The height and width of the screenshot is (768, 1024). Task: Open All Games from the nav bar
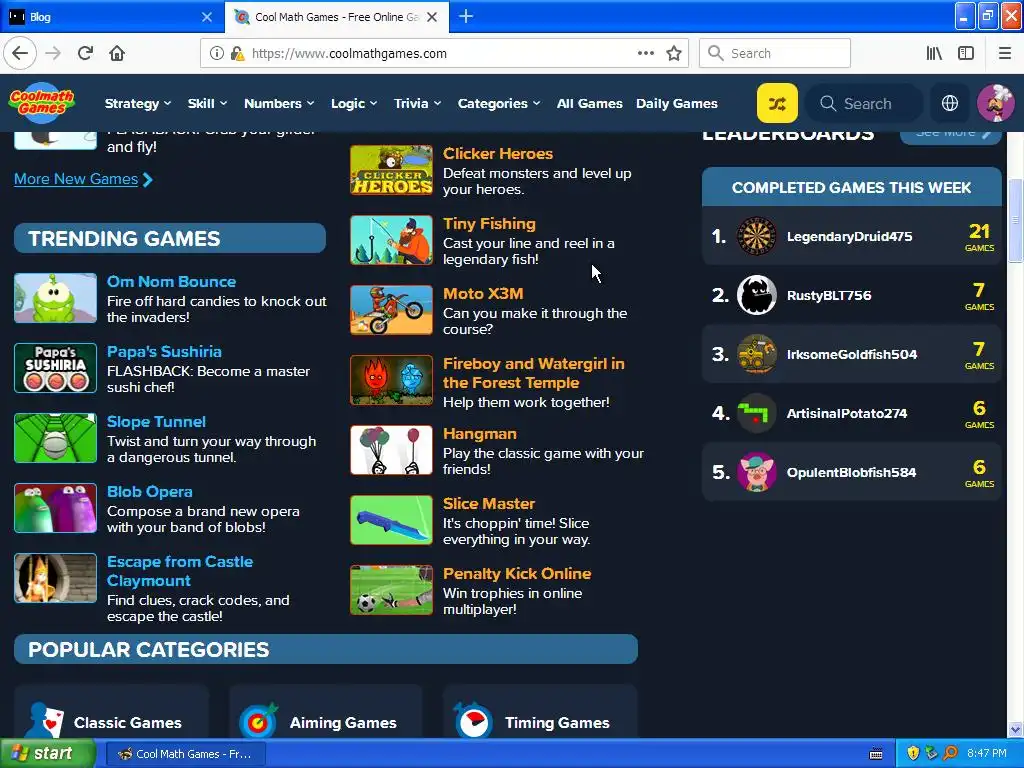(589, 103)
